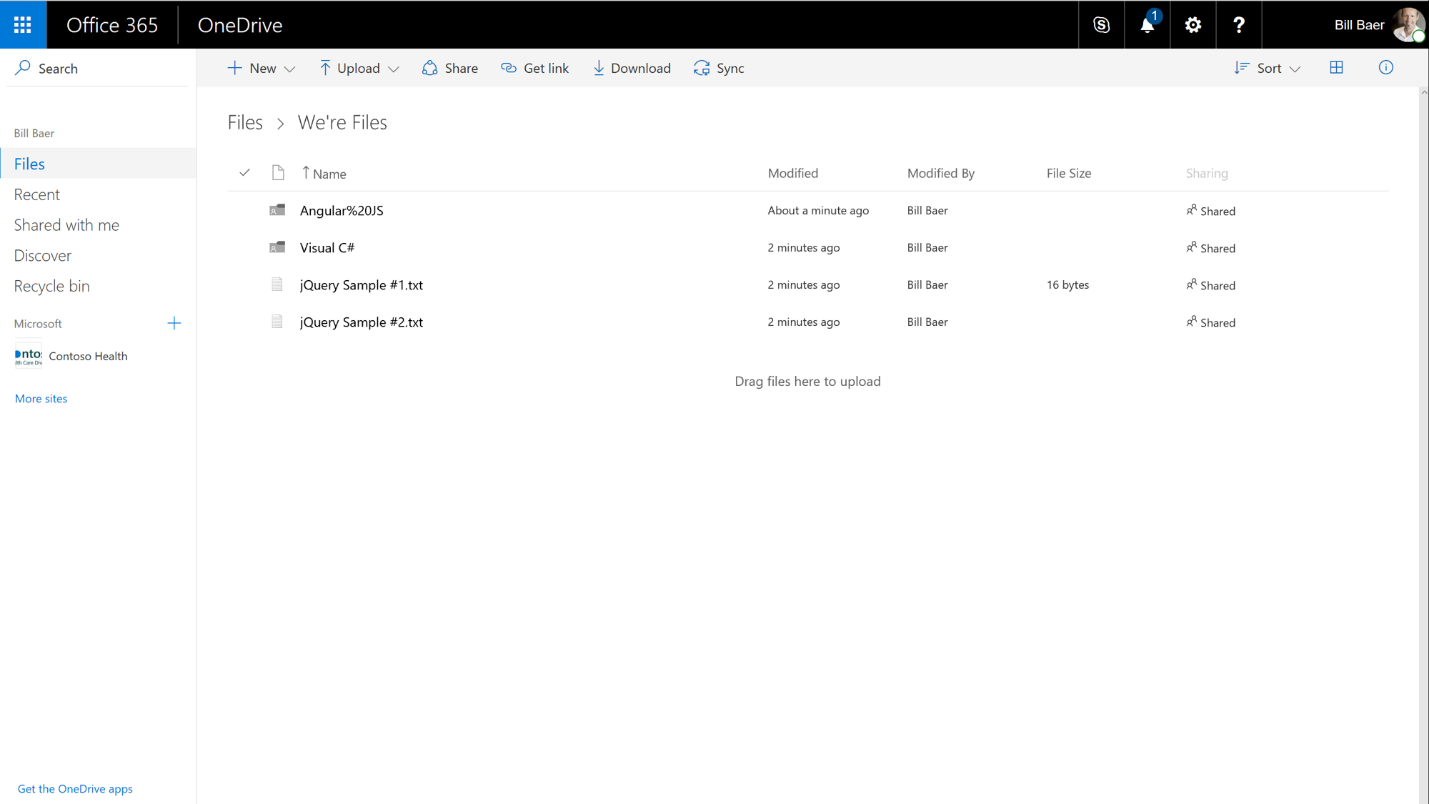Click the 16 bytes file size cell
The height and width of the screenshot is (804, 1429).
(x=1068, y=285)
